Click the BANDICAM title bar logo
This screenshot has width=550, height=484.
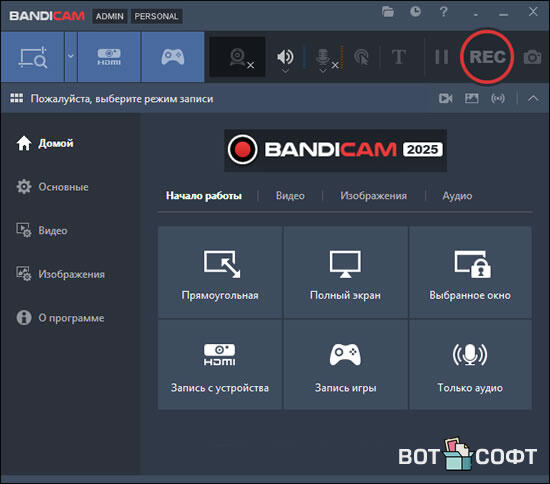47,16
